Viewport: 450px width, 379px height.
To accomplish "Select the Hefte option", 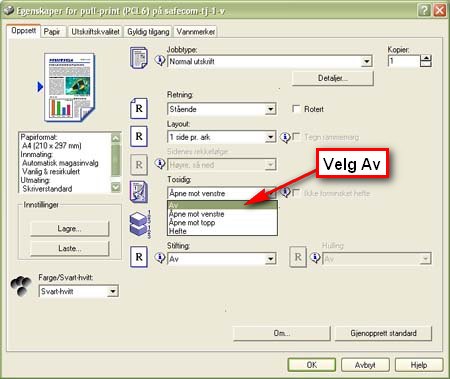I will [x=222, y=231].
